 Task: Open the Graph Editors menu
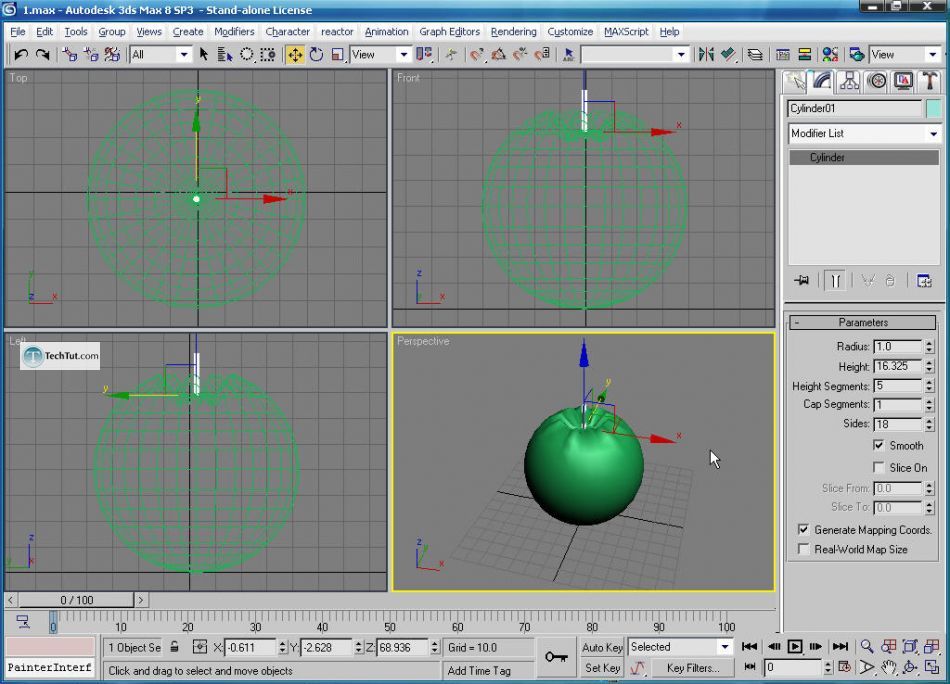click(450, 32)
